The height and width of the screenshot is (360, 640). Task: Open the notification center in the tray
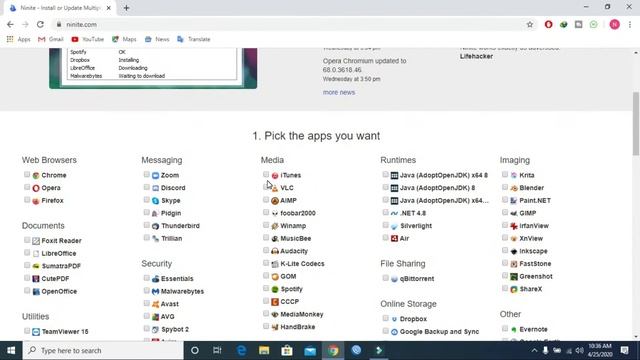[x=624, y=351]
